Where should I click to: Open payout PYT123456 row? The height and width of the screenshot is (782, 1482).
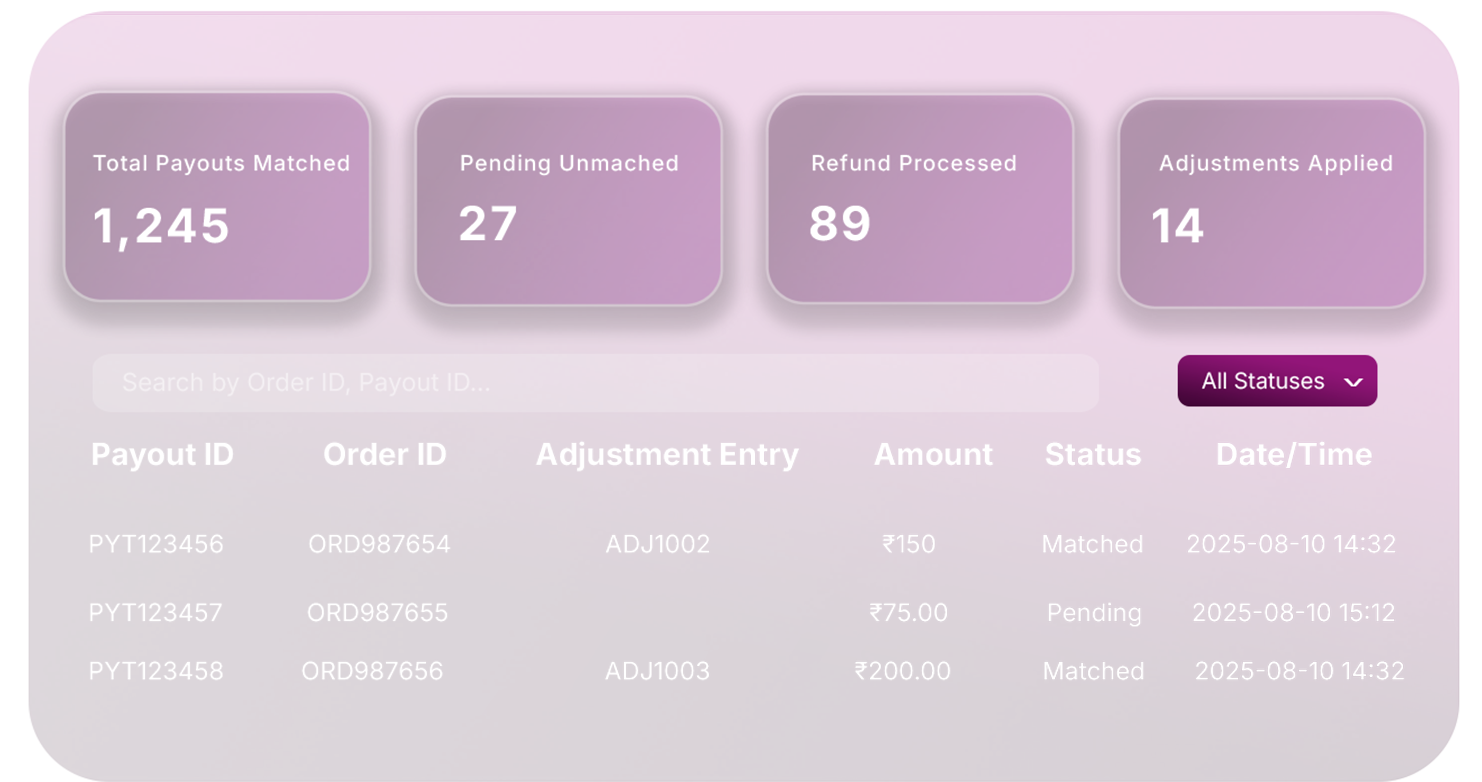[156, 544]
